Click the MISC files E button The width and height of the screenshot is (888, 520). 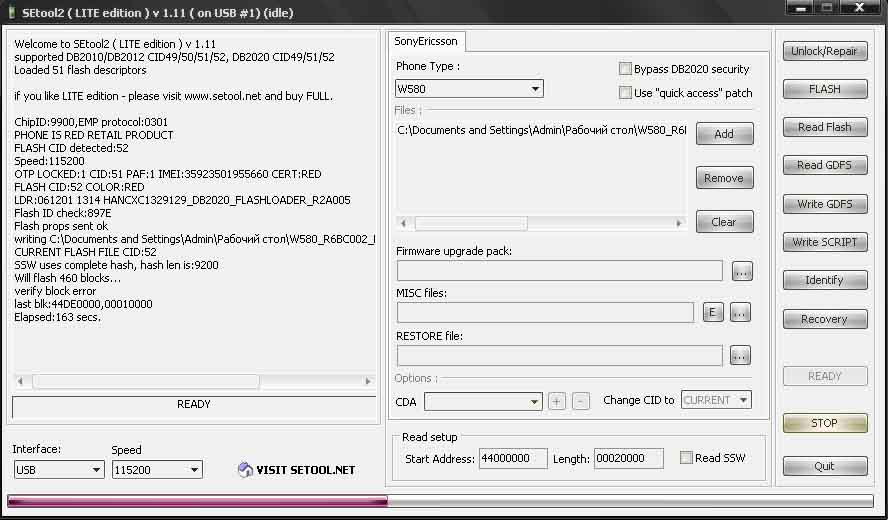click(x=713, y=312)
